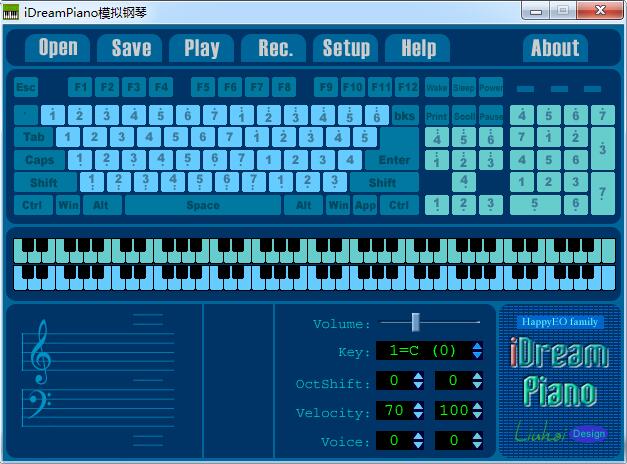This screenshot has width=627, height=464.
Task: Decrease the second OctShift value
Action: coord(477,385)
